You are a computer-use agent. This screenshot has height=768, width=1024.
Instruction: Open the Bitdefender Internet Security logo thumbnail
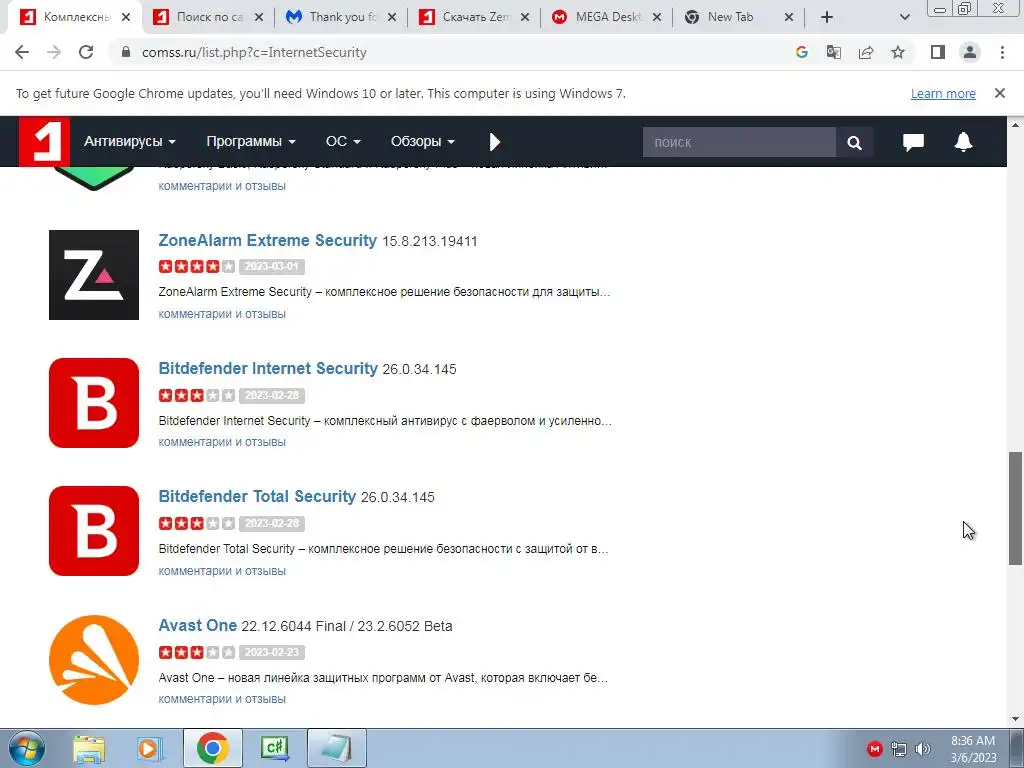coord(94,403)
